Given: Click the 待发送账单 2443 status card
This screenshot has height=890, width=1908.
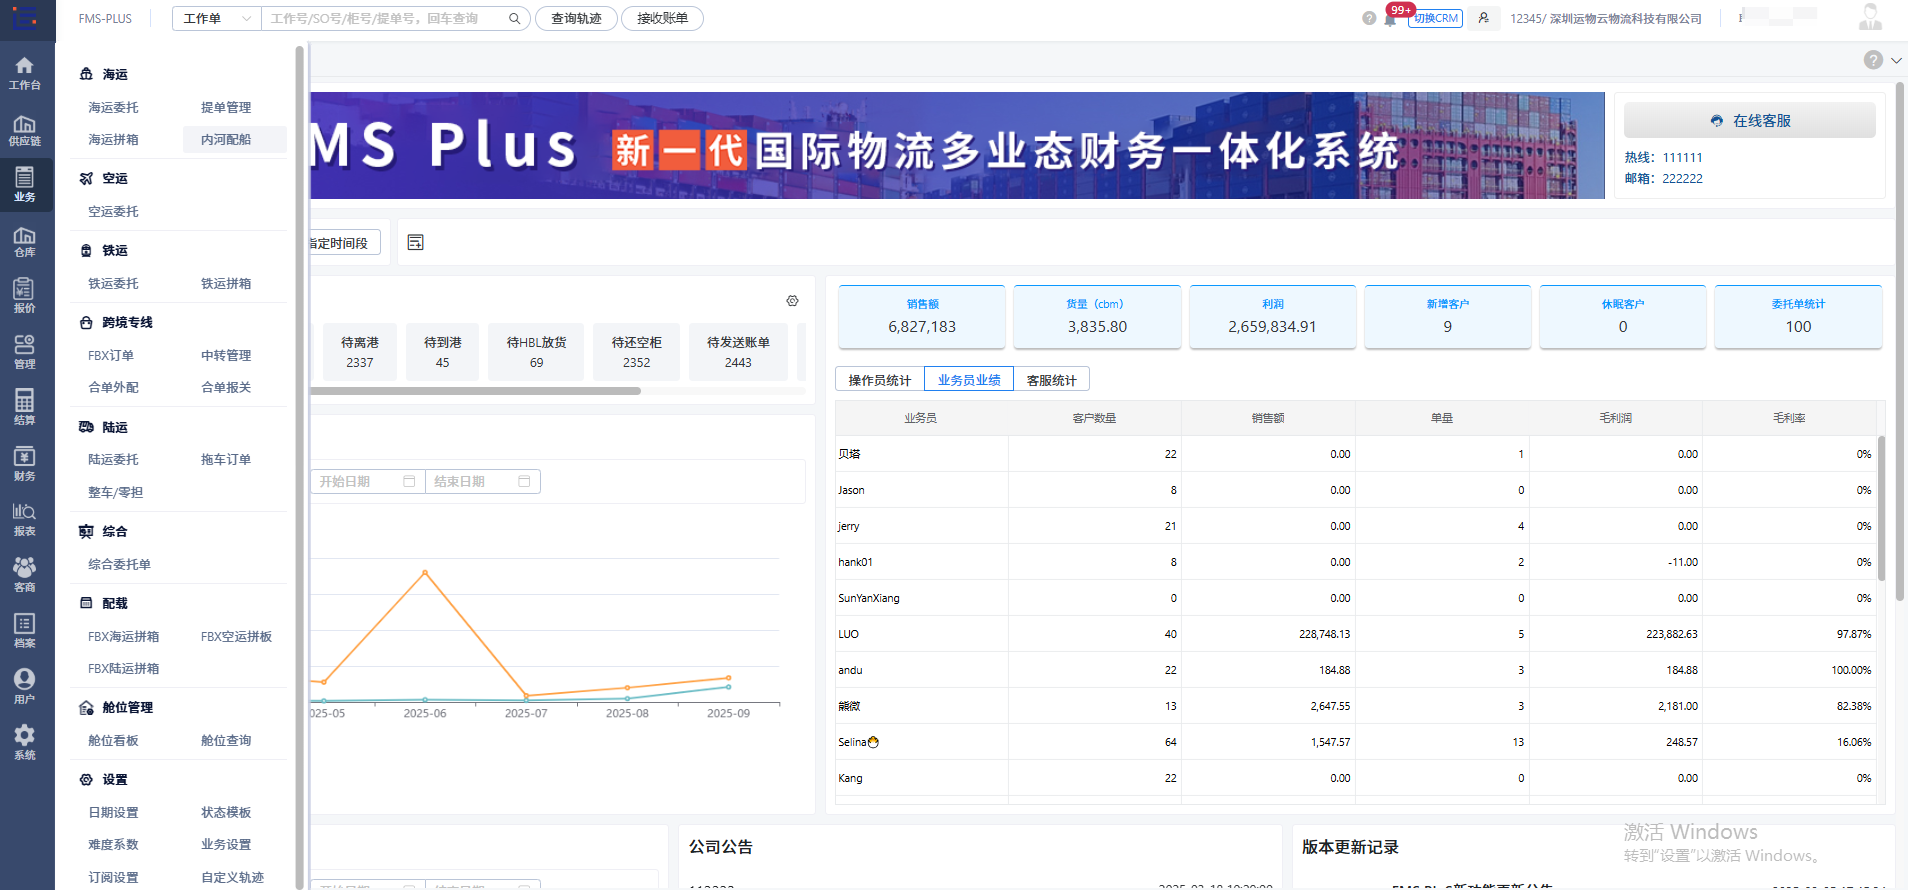Looking at the screenshot, I should [738, 352].
